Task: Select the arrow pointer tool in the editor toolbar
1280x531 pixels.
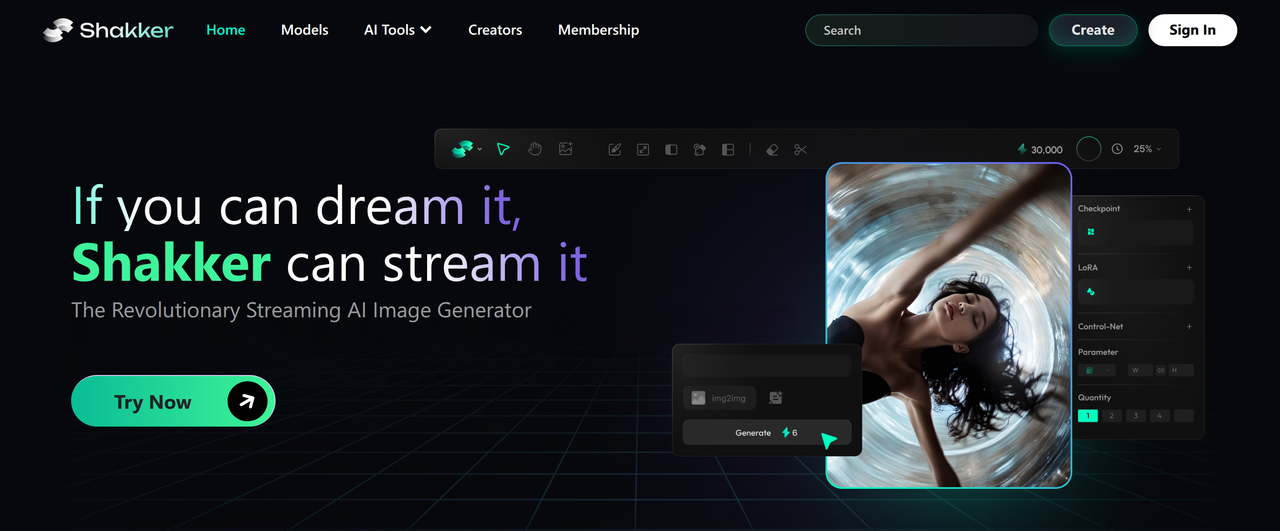Action: [x=503, y=149]
